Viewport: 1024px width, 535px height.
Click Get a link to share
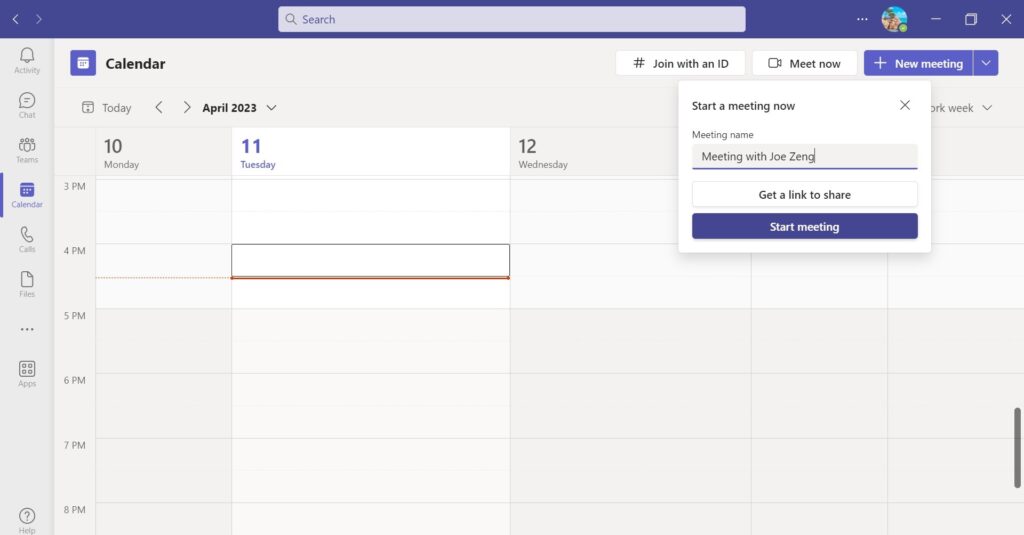click(804, 195)
